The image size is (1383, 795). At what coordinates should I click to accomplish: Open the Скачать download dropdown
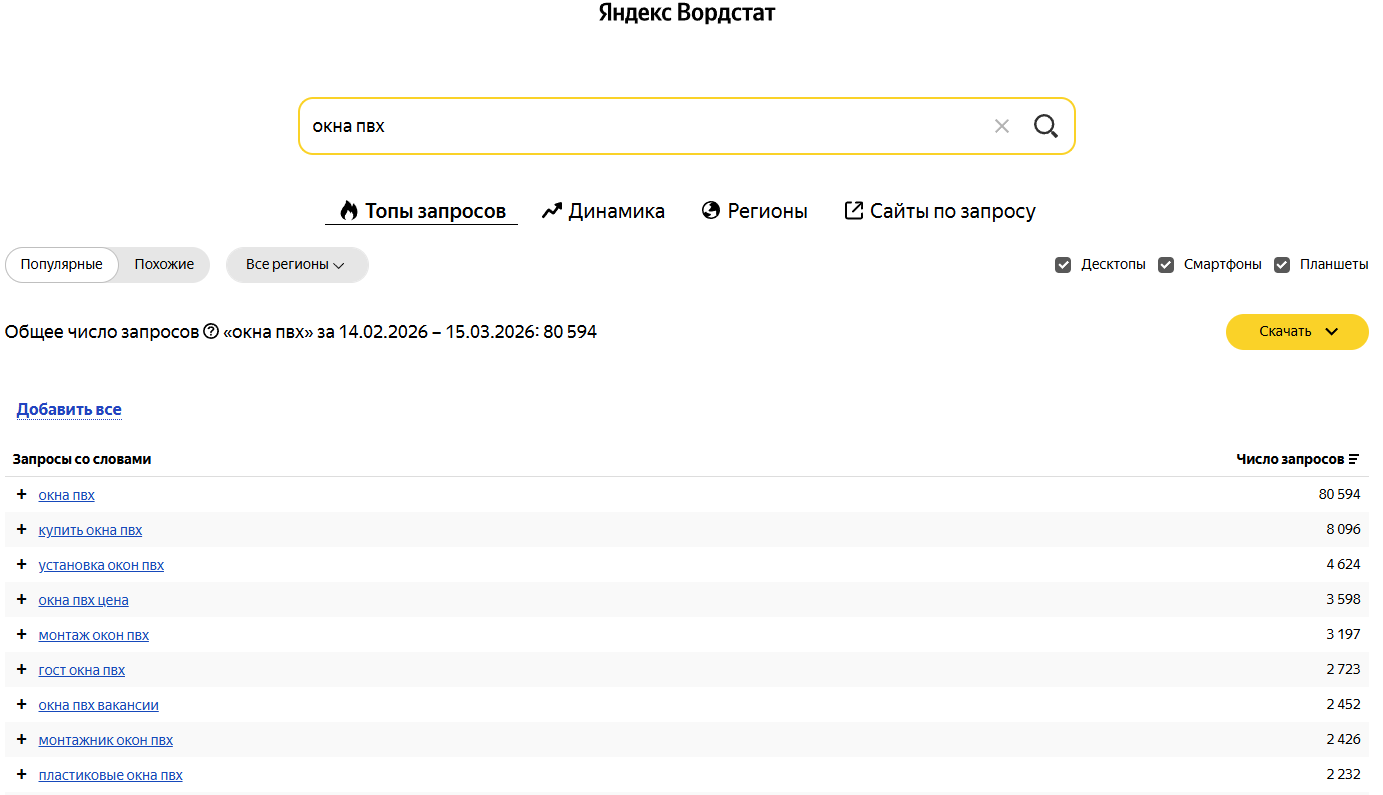pyautogui.click(x=1297, y=332)
